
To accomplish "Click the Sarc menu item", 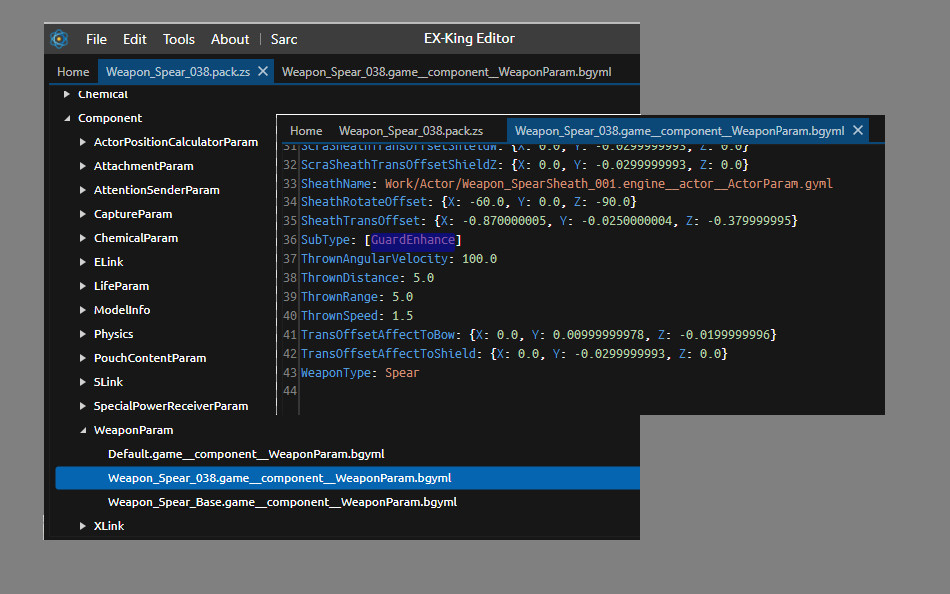I will coord(284,39).
